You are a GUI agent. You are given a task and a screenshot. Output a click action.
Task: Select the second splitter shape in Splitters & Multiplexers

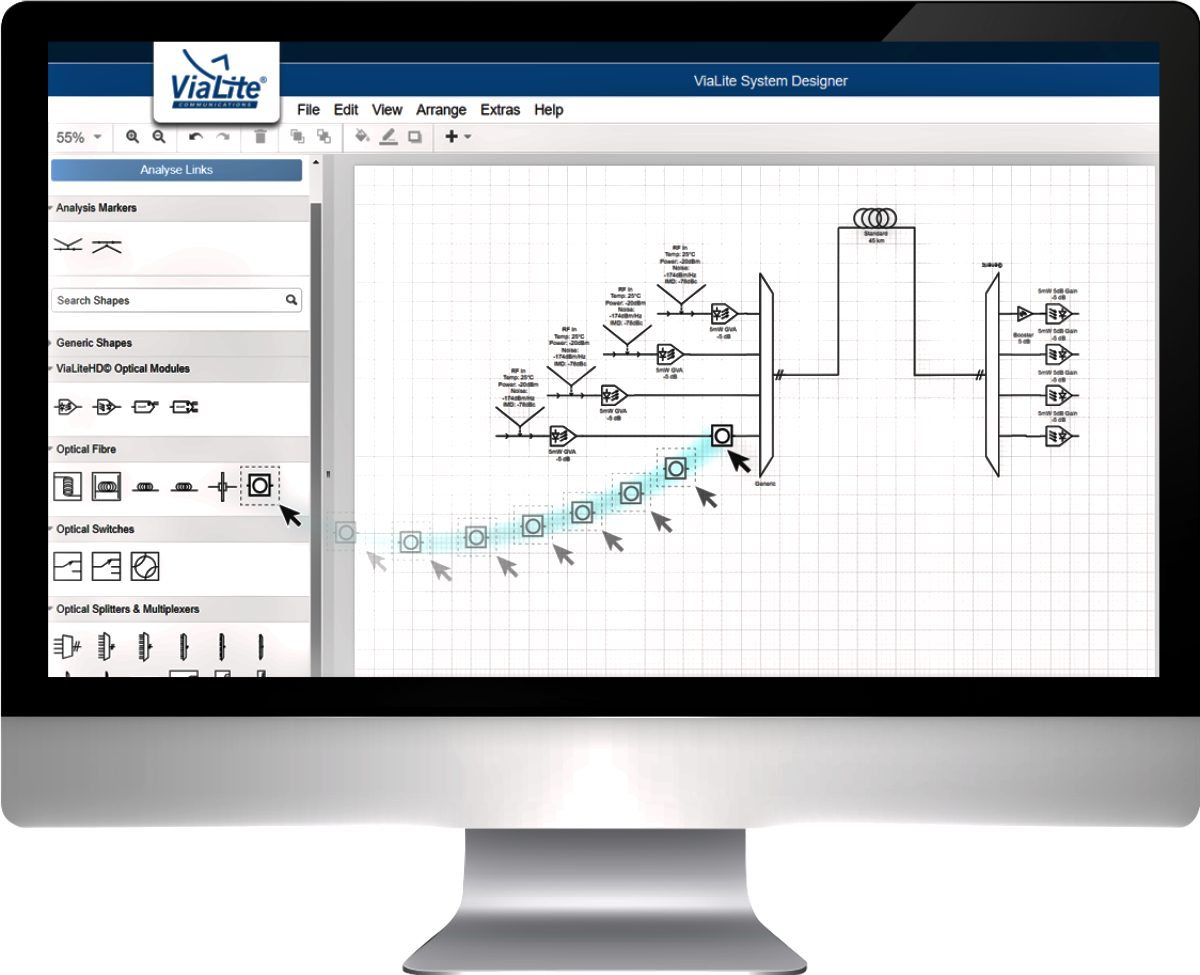(x=106, y=647)
